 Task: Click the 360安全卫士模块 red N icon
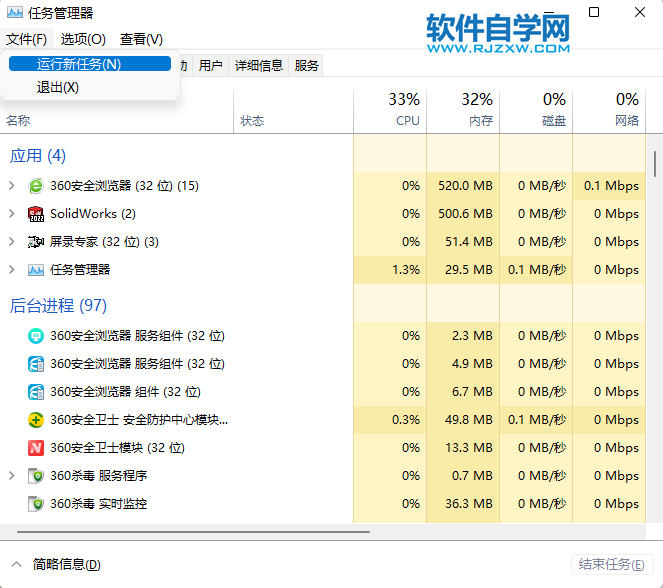coord(36,448)
